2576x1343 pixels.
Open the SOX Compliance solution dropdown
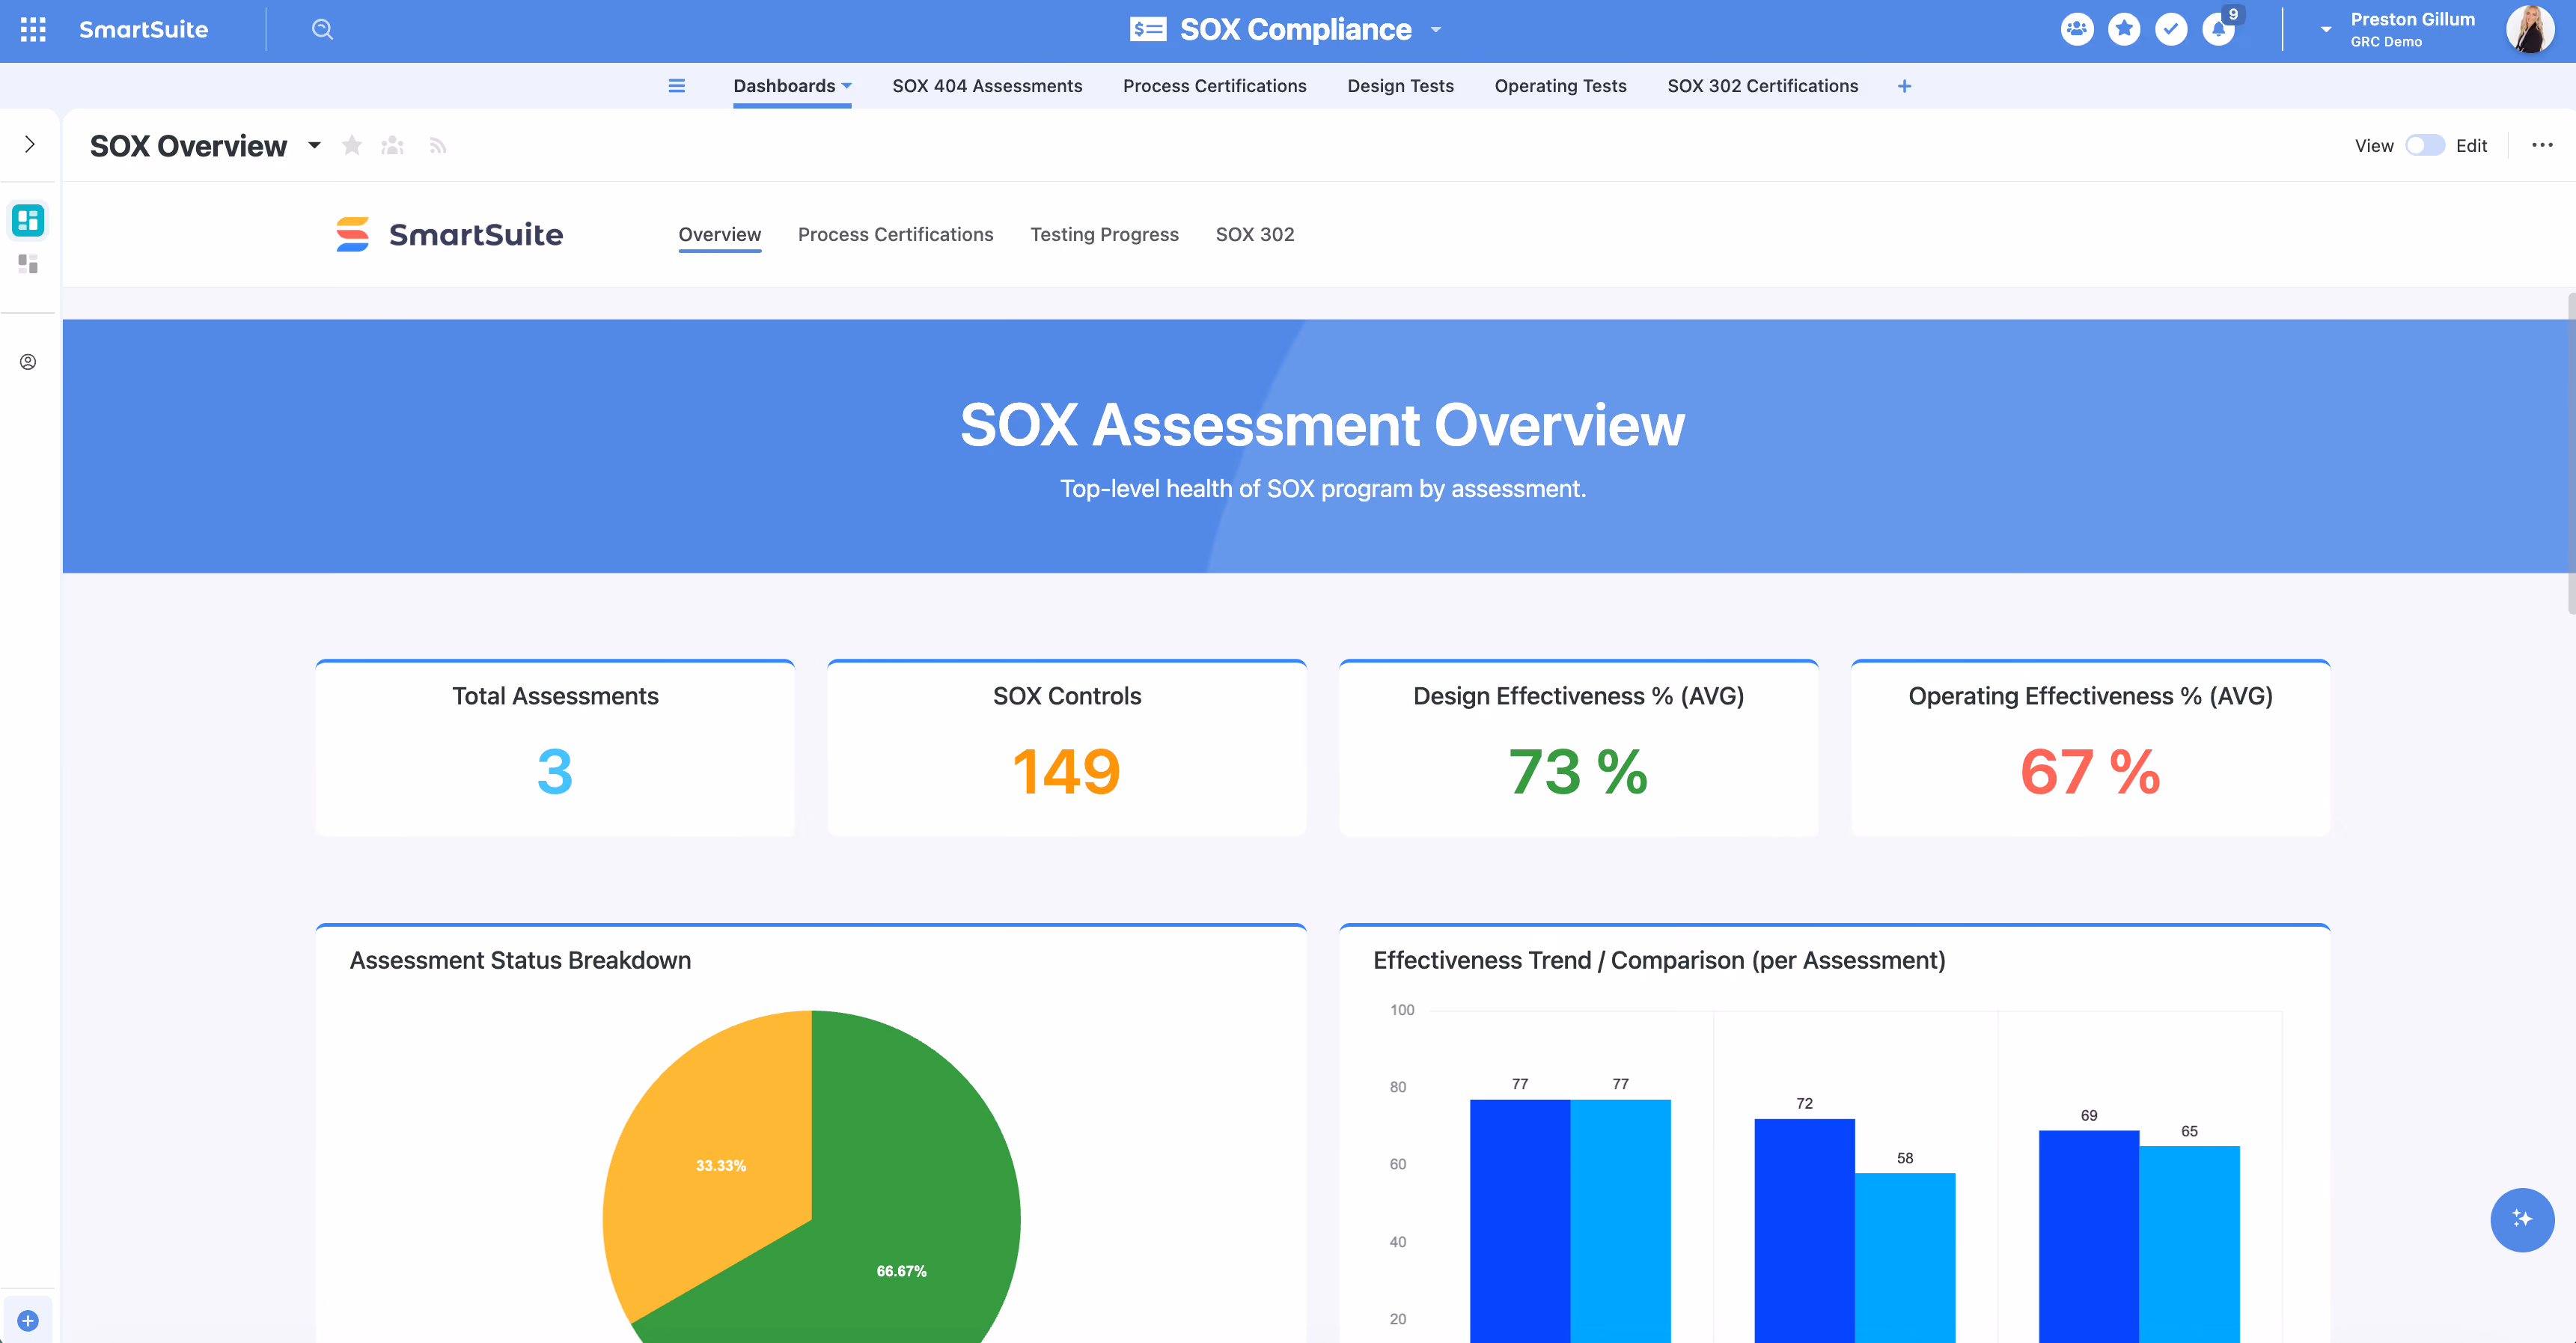point(1436,30)
